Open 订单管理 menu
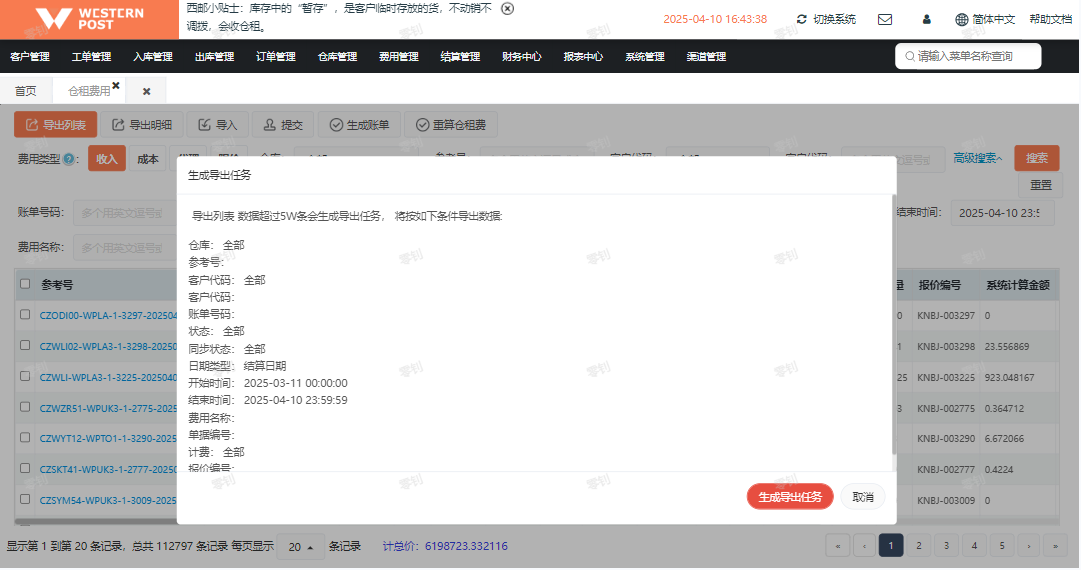 pyautogui.click(x=276, y=57)
